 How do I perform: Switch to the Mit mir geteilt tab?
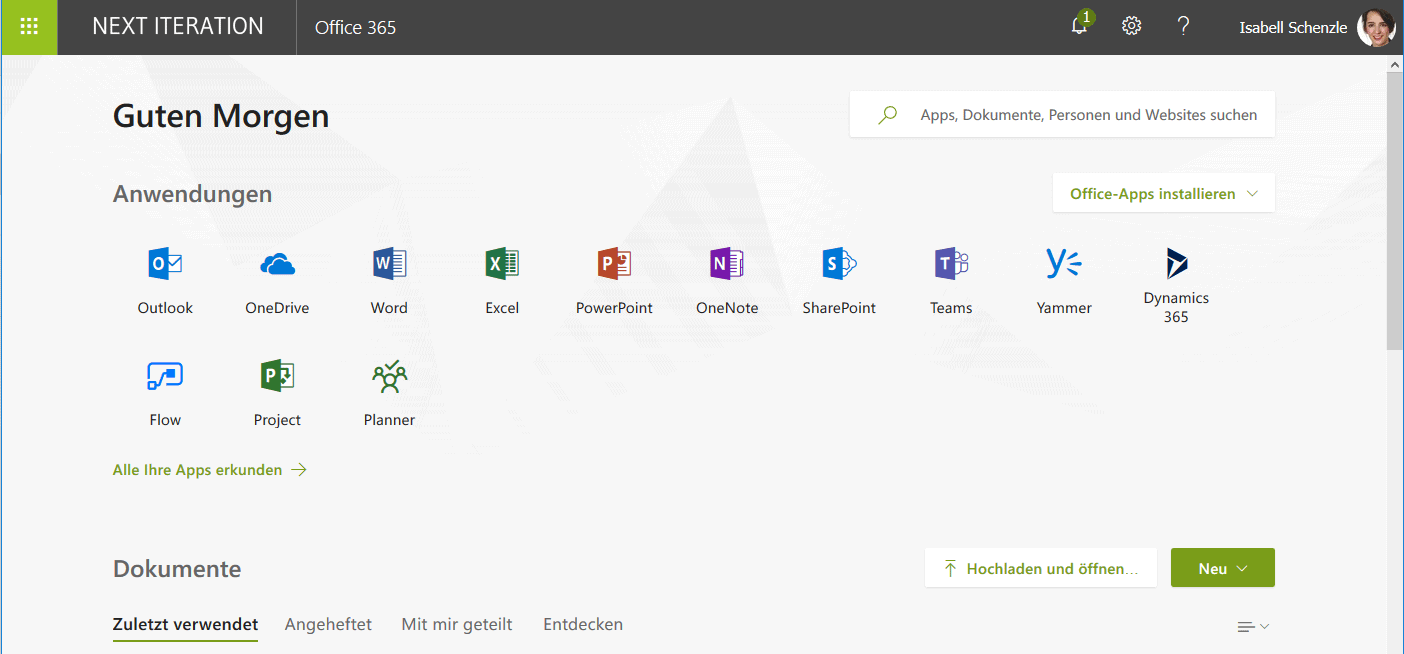pos(457,624)
